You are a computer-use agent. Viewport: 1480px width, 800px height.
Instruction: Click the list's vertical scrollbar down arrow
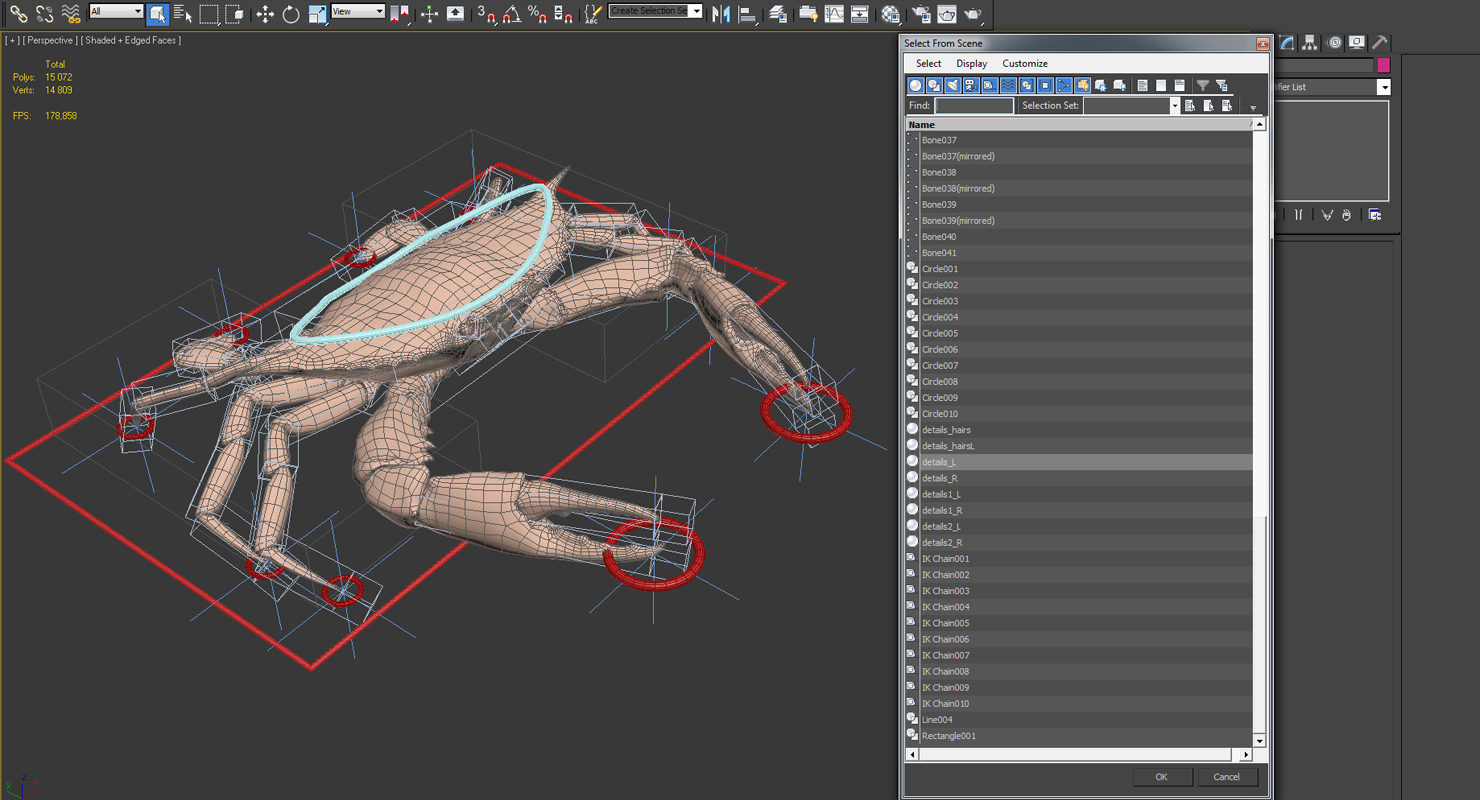(1259, 741)
